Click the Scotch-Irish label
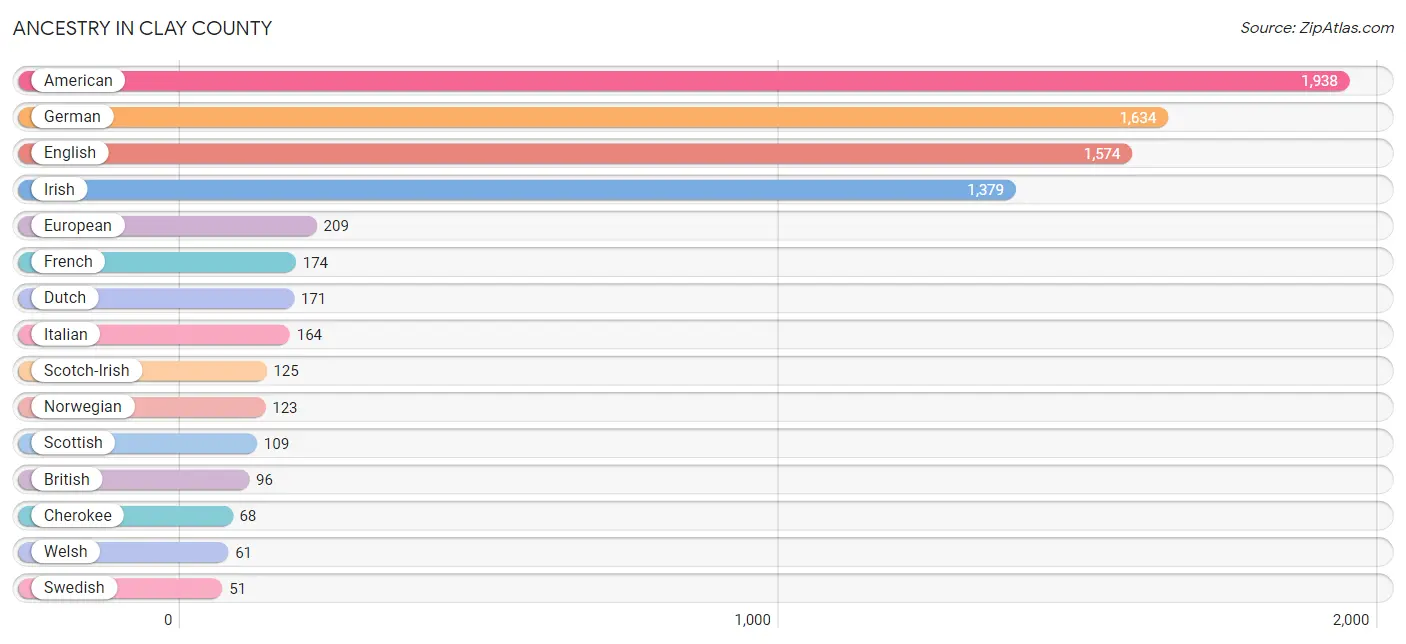 click(x=86, y=371)
